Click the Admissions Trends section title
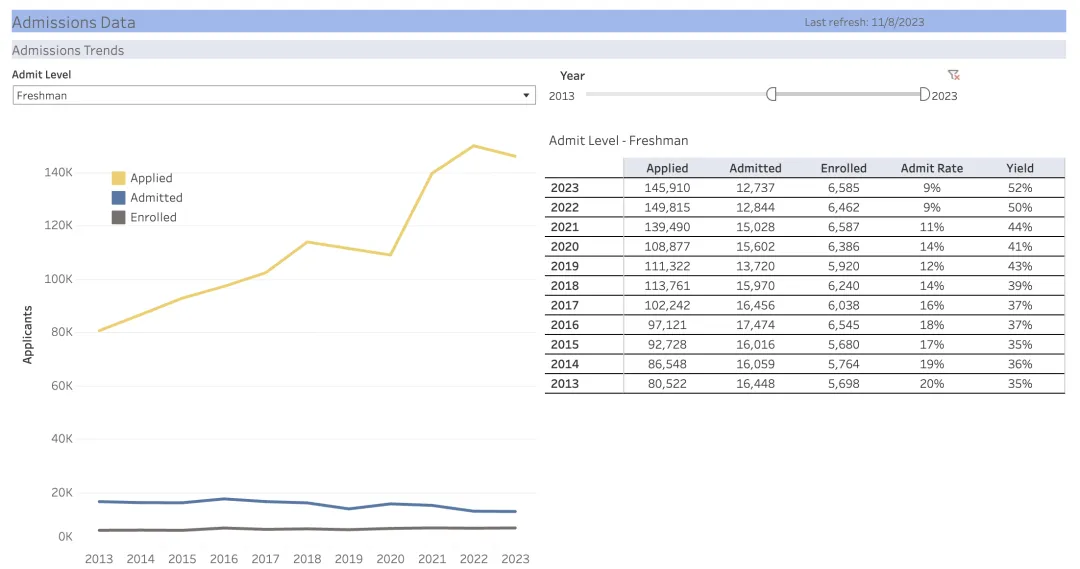The image size is (1080, 569). [x=68, y=50]
